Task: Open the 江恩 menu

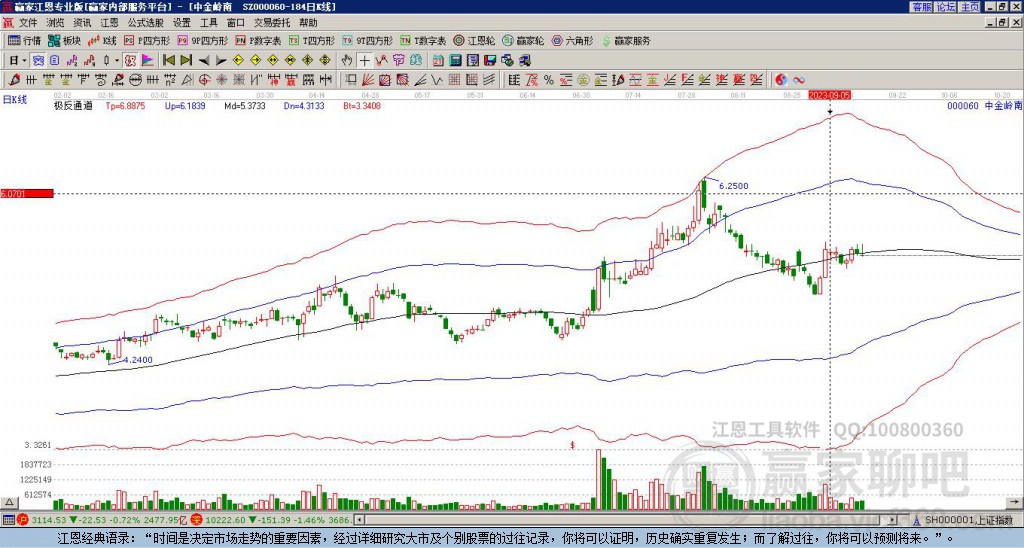Action: 109,23
